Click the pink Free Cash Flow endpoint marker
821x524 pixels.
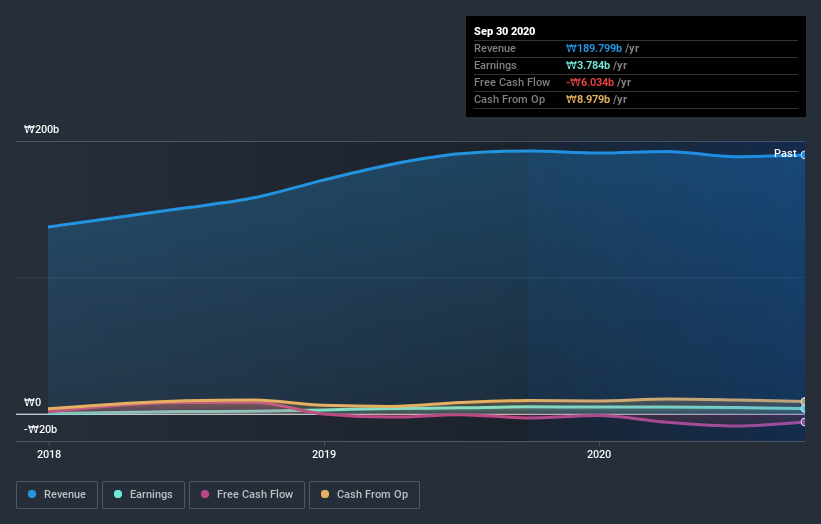(x=804, y=422)
